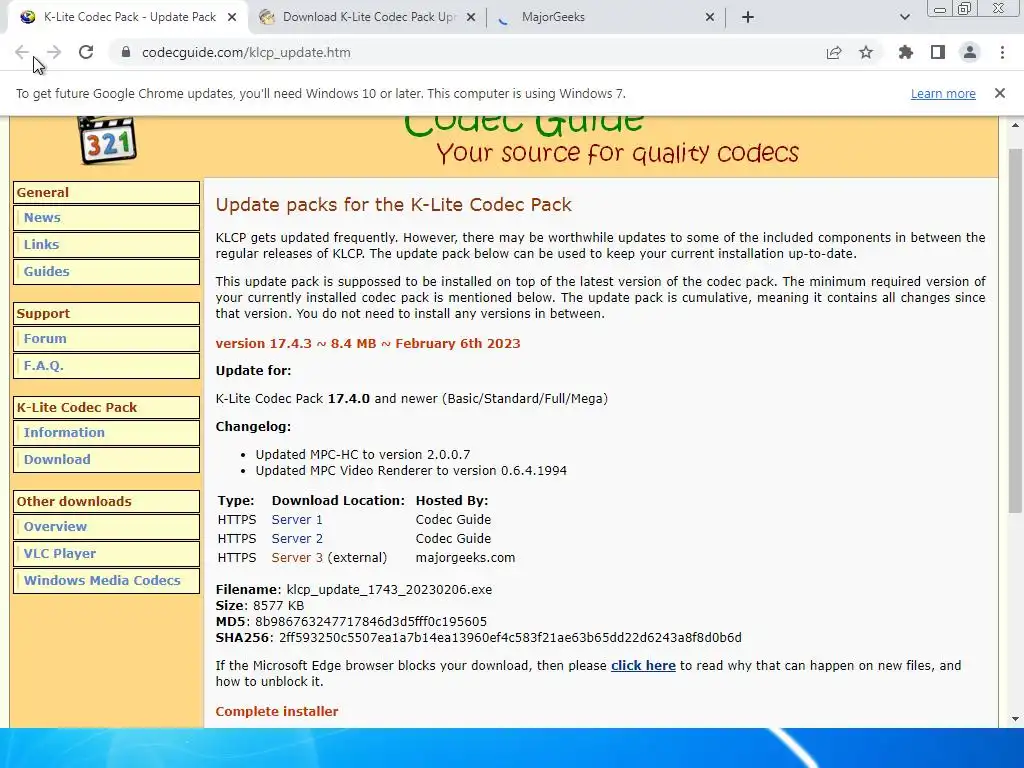Viewport: 1024px width, 768px height.
Task: Expand the tab search chevron
Action: [x=904, y=17]
